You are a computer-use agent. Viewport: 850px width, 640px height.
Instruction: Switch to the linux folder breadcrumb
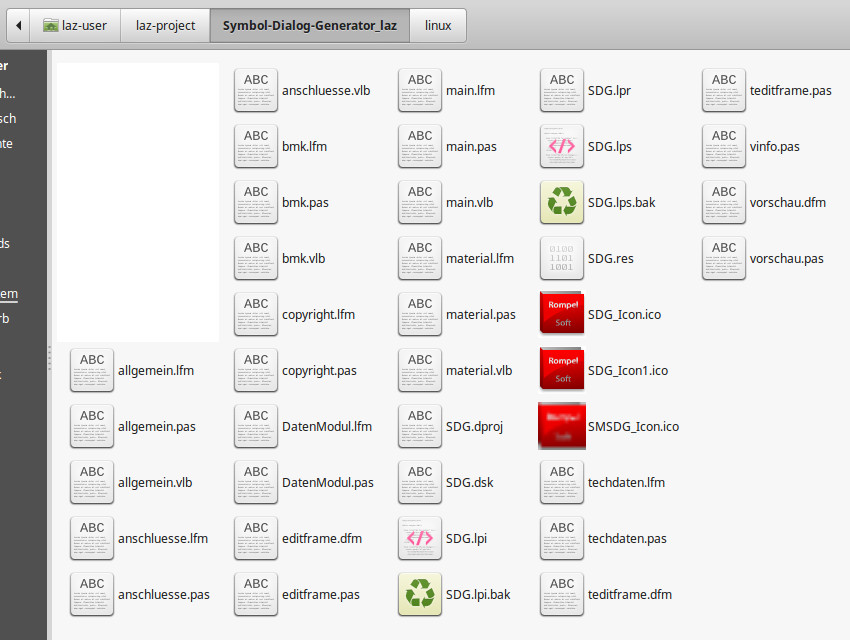438,25
